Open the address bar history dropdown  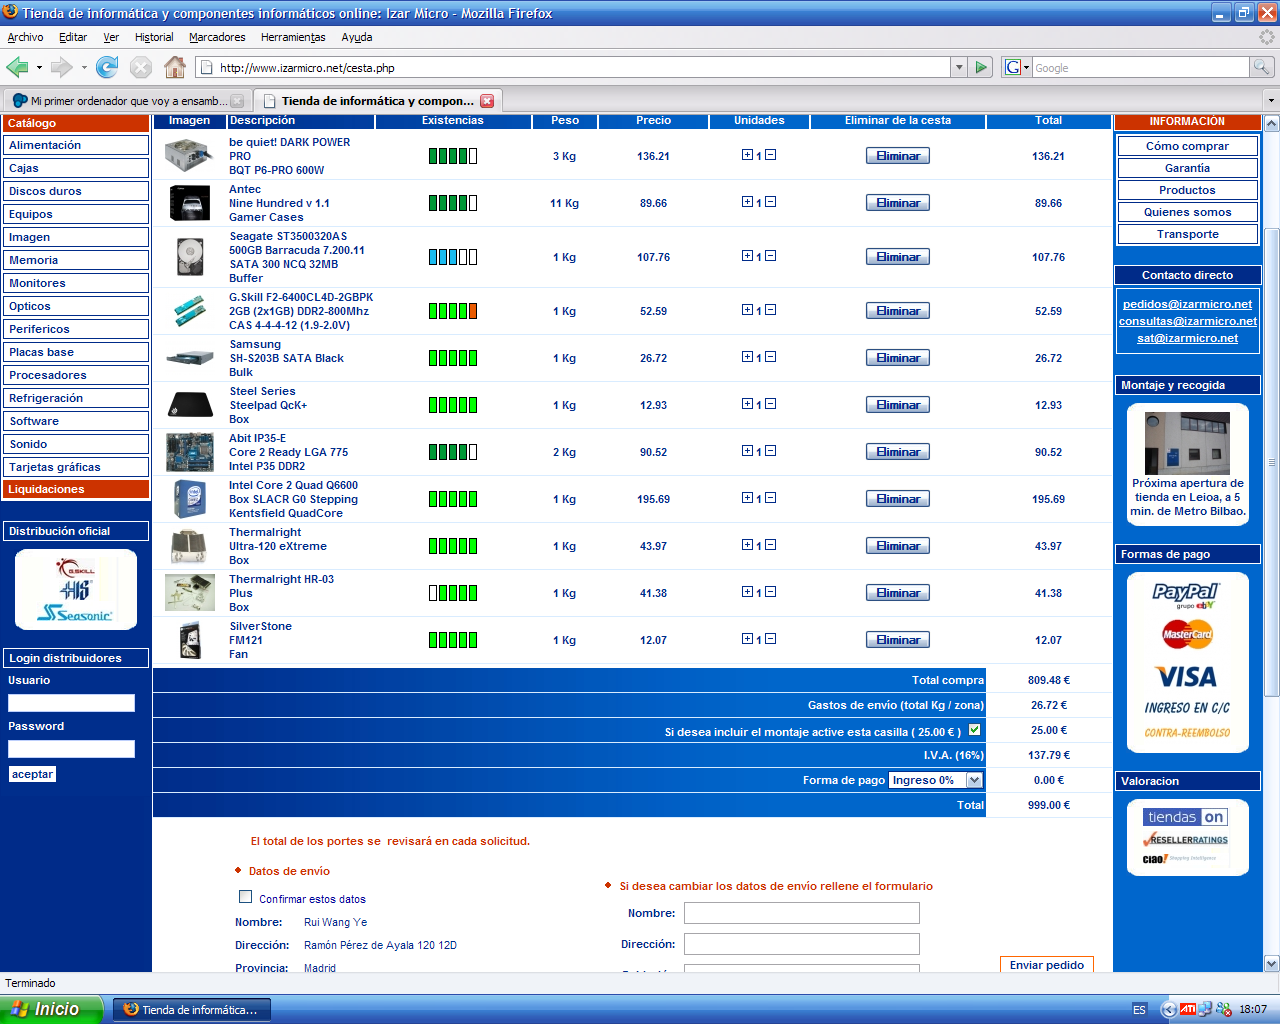[959, 67]
